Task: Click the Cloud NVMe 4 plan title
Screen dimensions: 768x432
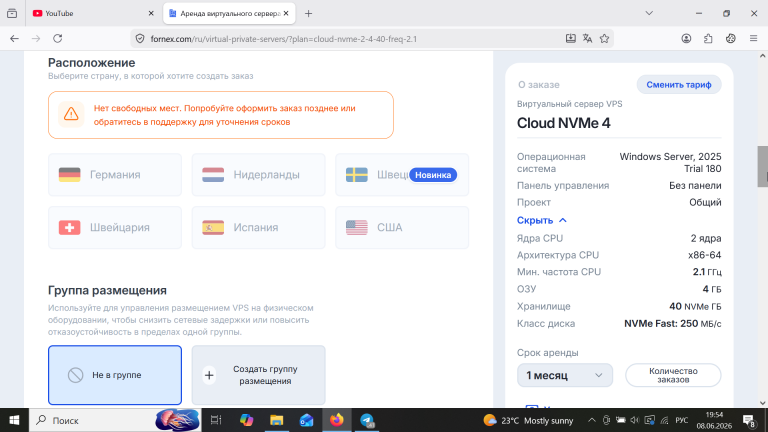Action: coord(564,123)
